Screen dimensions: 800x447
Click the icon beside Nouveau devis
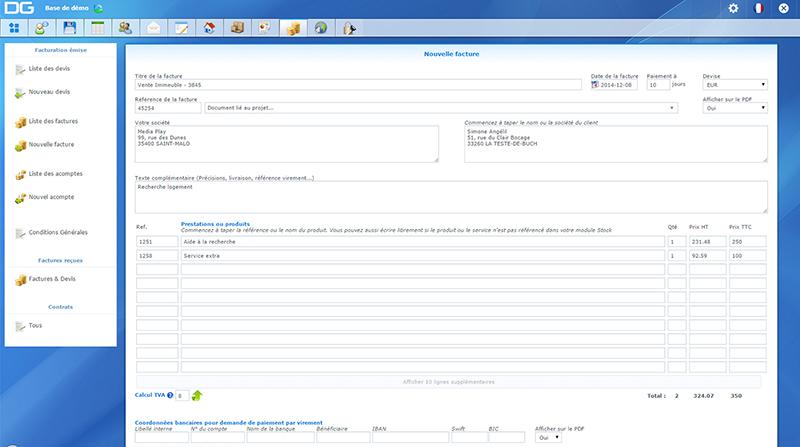click(20, 93)
